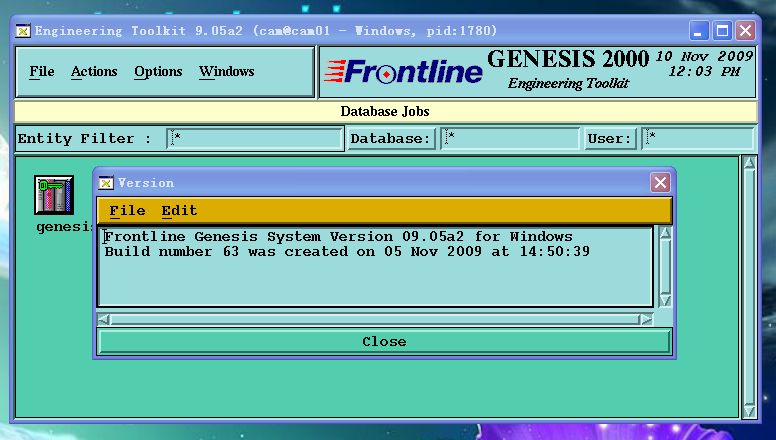The height and width of the screenshot is (440, 776).
Task: Click the date "10 Nov 2009" text
Action: tap(705, 56)
